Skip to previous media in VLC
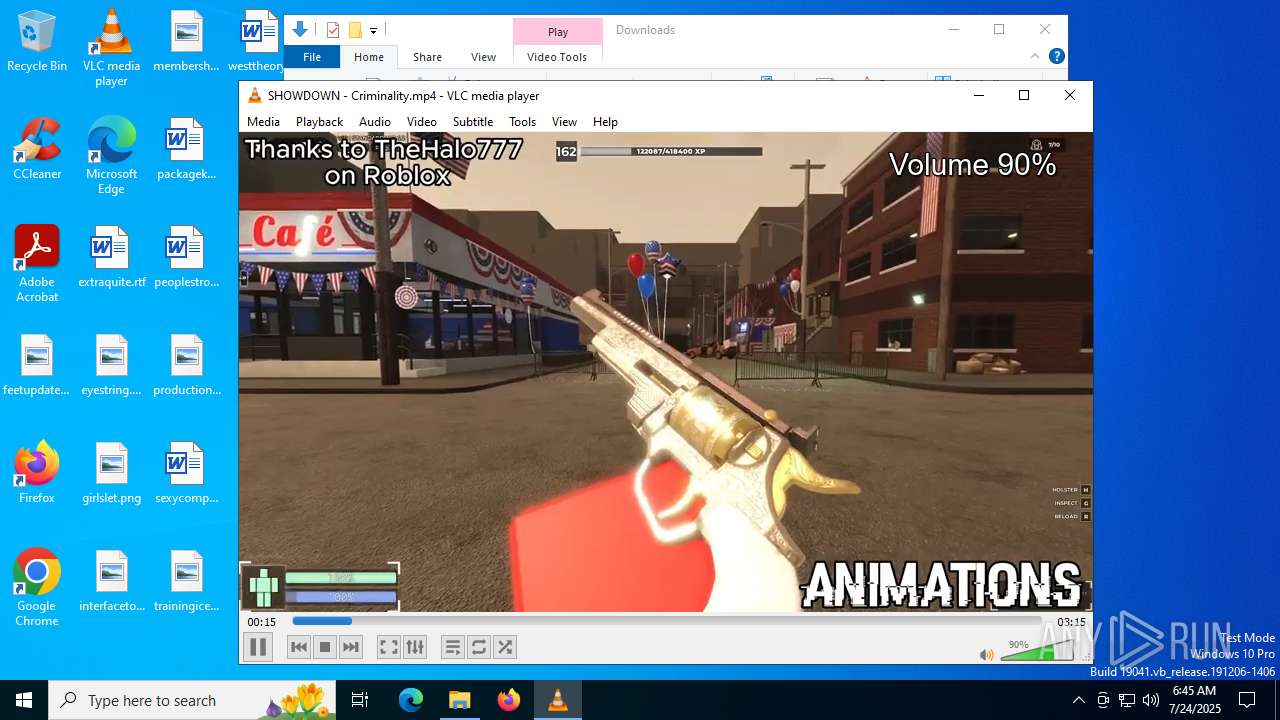This screenshot has height=720, width=1280. tap(299, 647)
